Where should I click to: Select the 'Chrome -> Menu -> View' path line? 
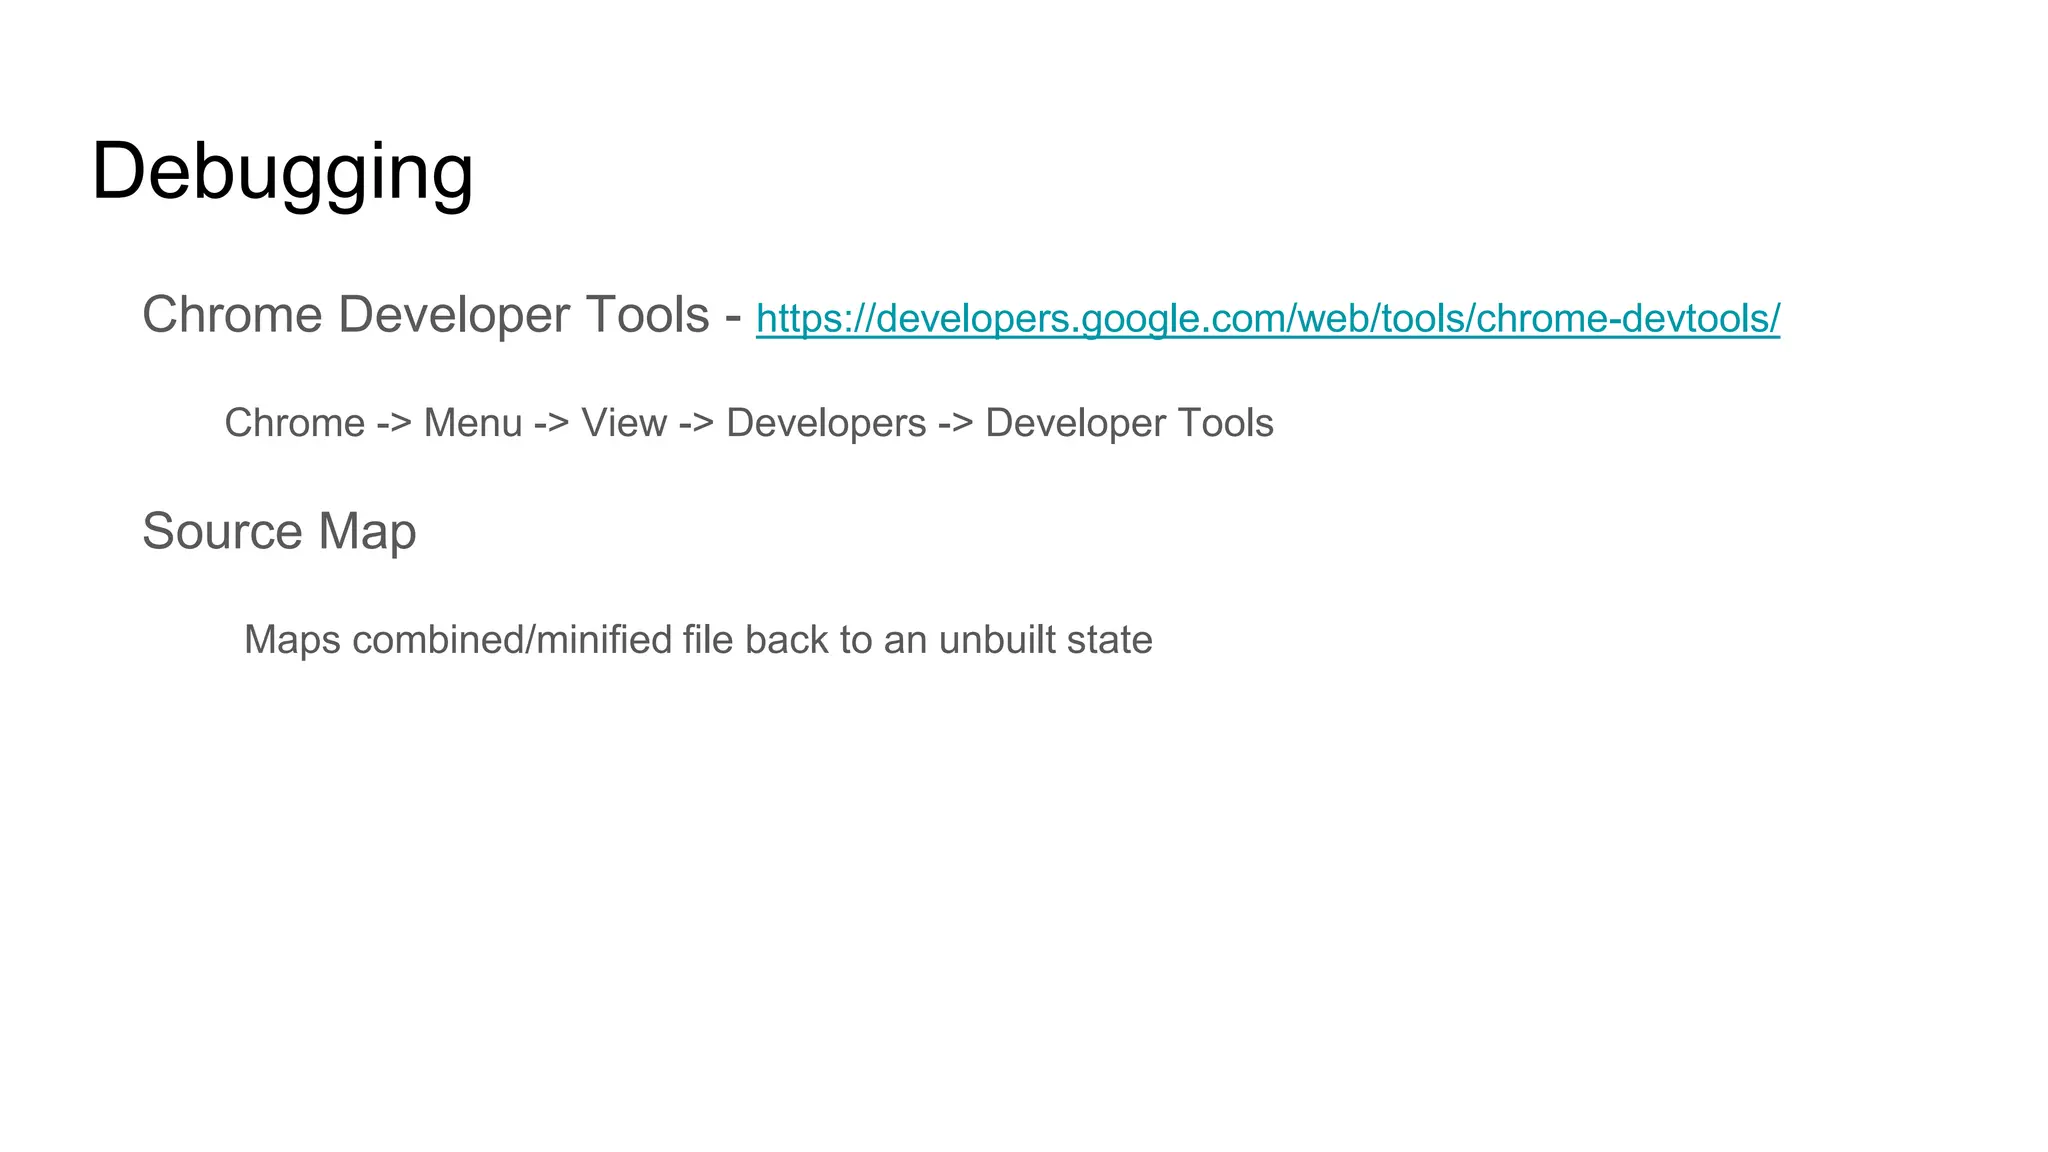click(x=749, y=423)
